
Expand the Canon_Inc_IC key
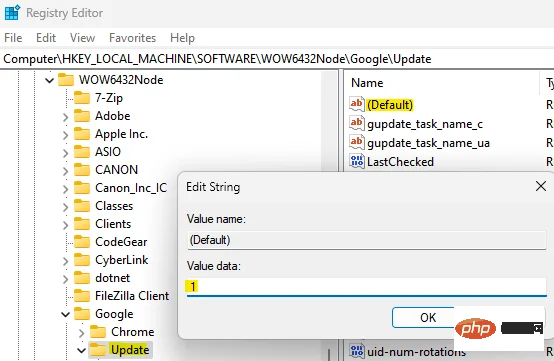tap(65, 189)
